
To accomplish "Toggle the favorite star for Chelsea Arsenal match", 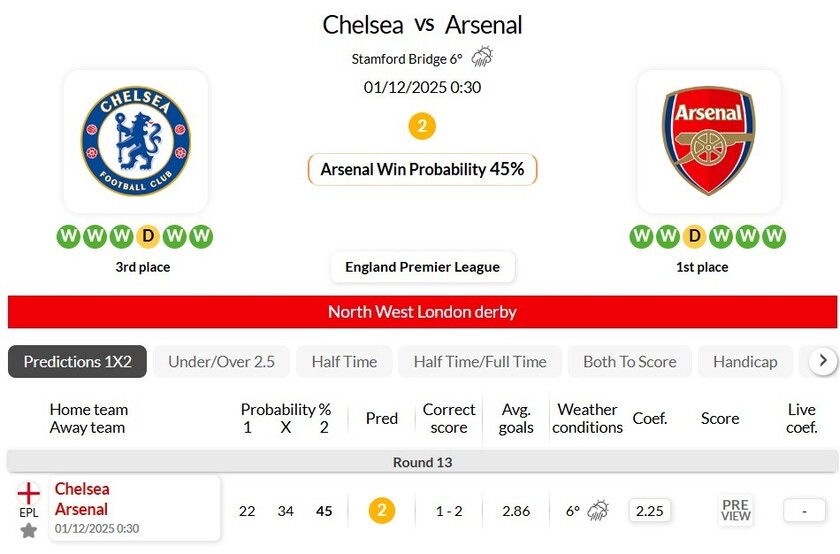I will point(29,530).
